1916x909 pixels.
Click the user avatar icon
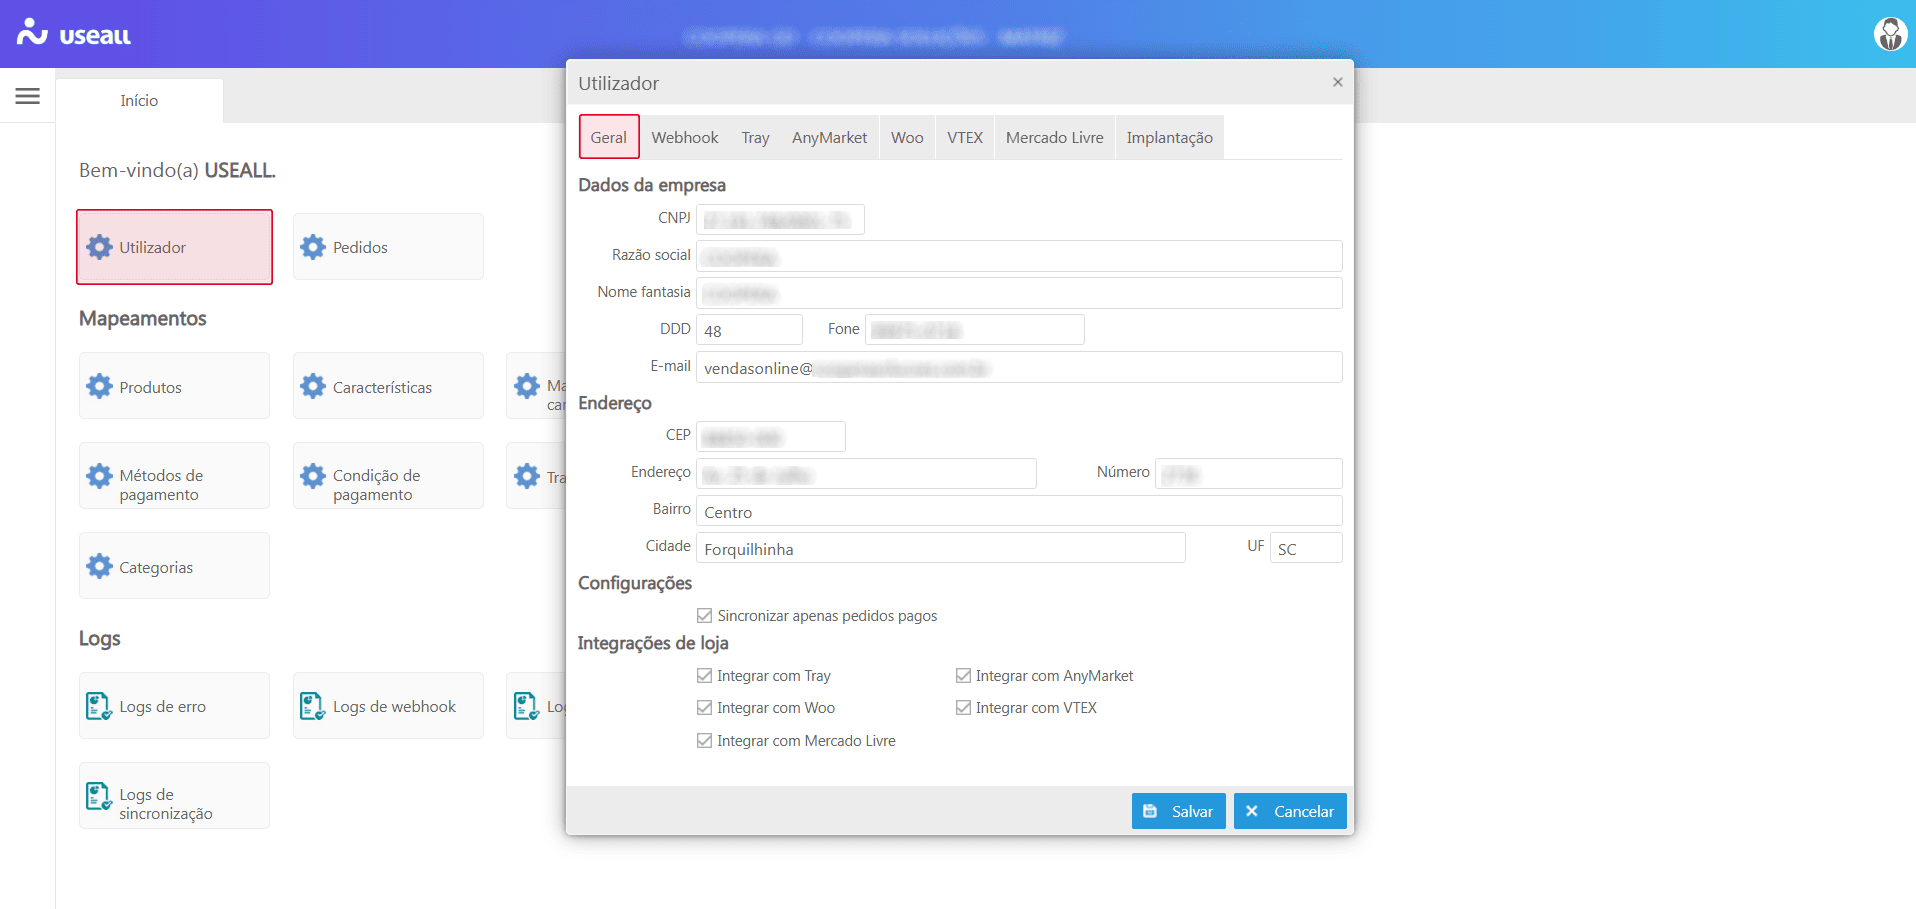click(x=1889, y=34)
